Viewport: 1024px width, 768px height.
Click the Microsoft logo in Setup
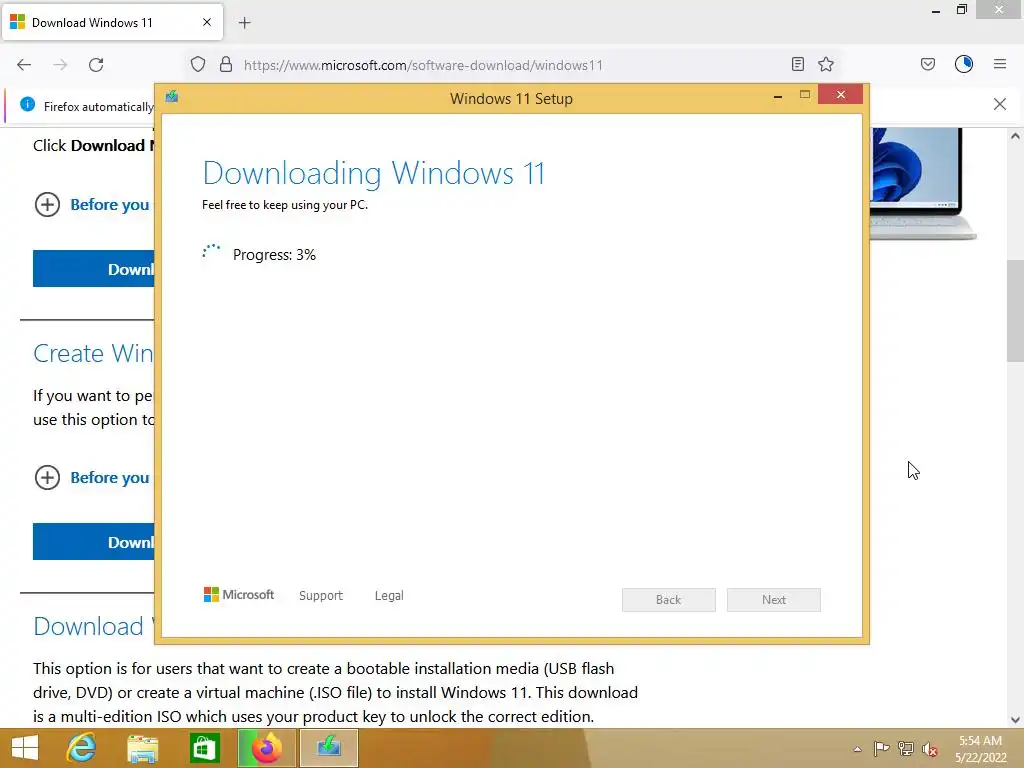coord(239,595)
